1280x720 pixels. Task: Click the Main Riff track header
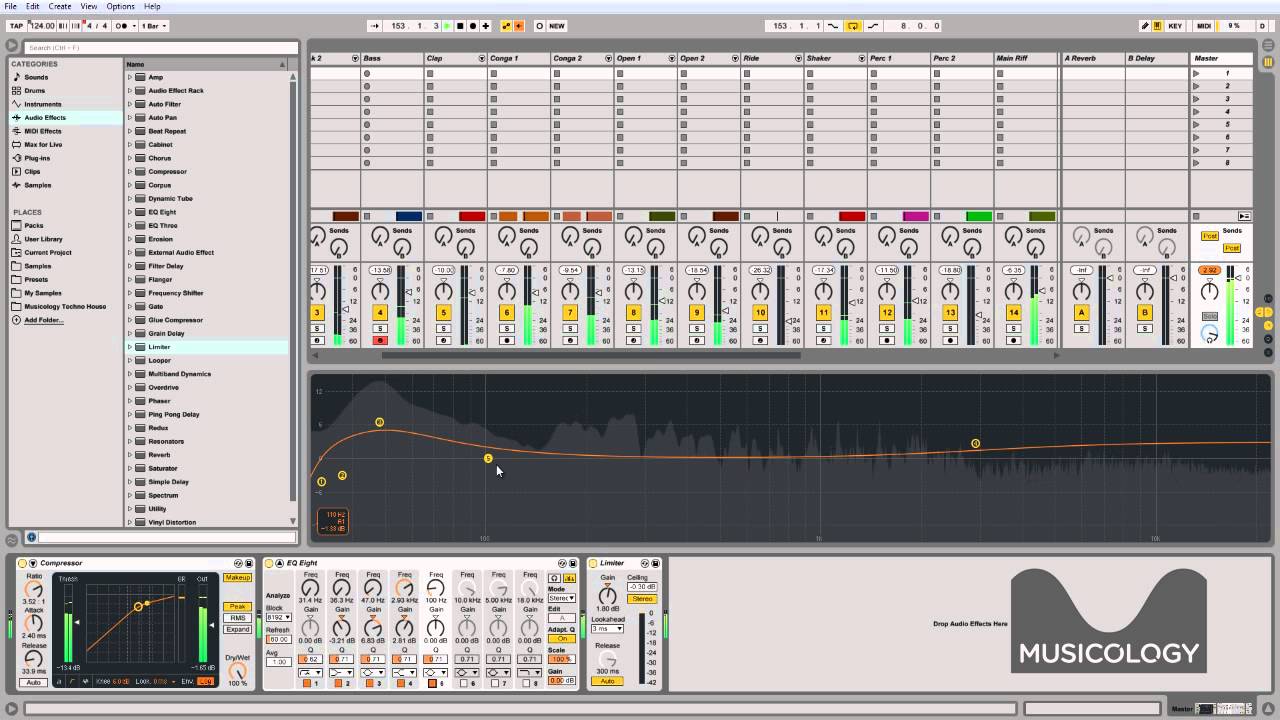pos(1025,58)
